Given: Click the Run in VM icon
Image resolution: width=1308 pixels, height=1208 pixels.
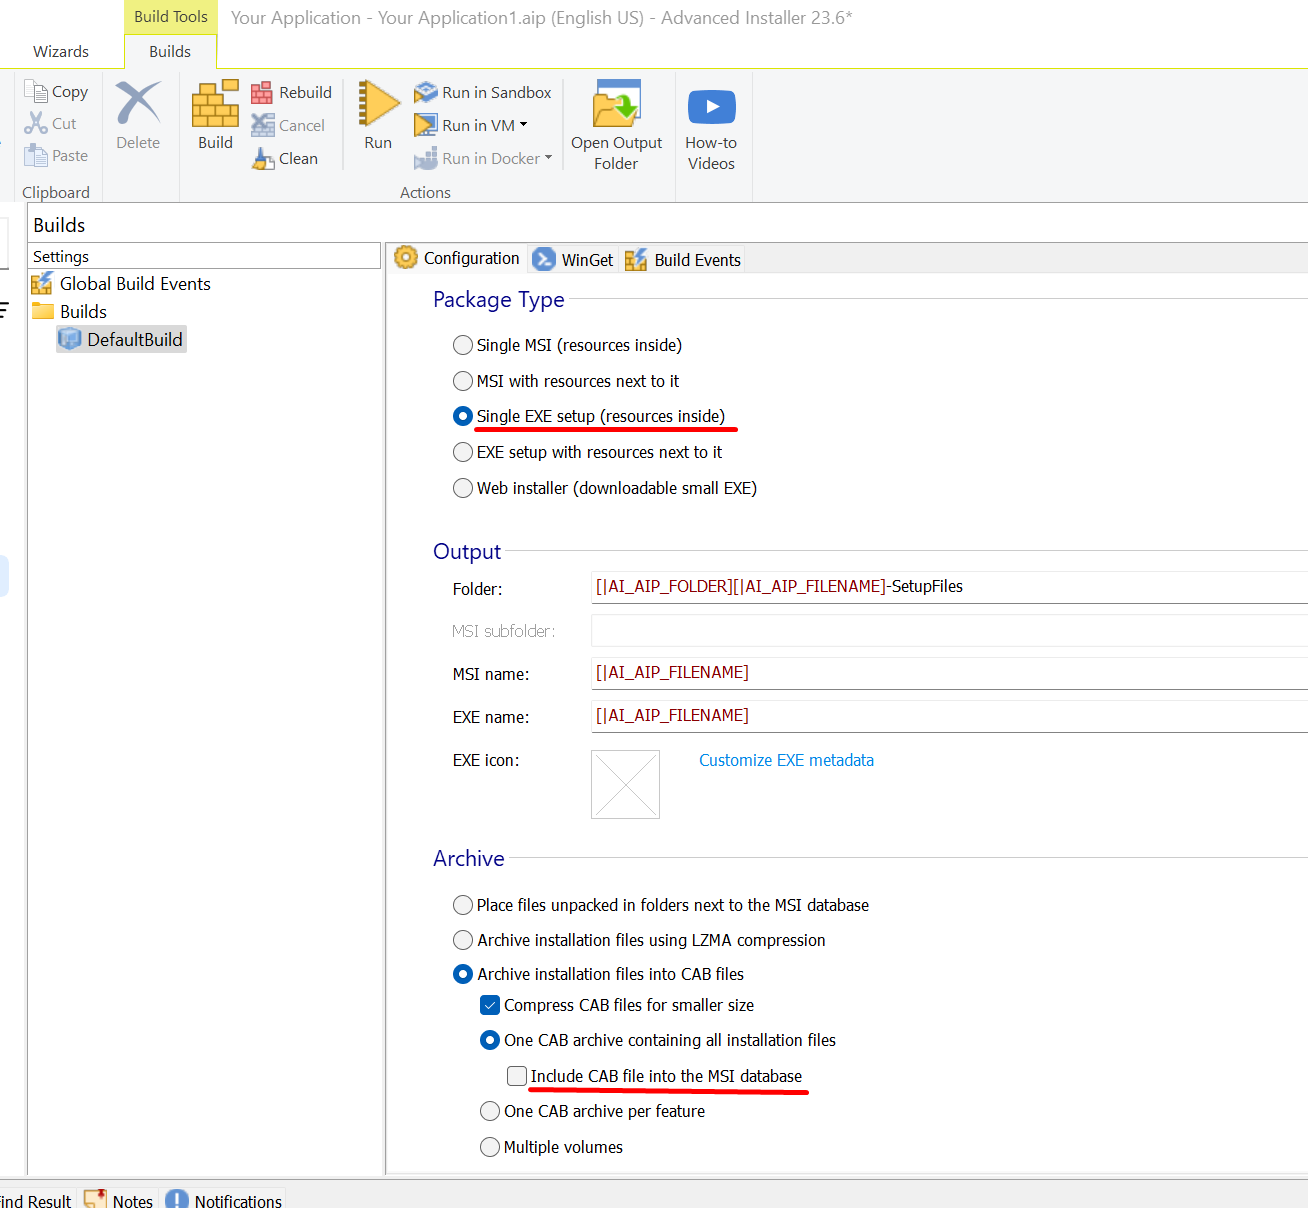Looking at the screenshot, I should tap(426, 126).
